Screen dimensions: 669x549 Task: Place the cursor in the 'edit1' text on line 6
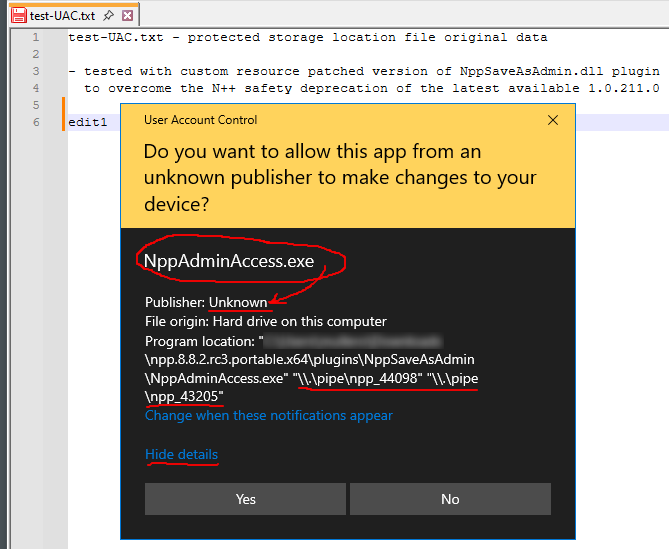coord(87,122)
